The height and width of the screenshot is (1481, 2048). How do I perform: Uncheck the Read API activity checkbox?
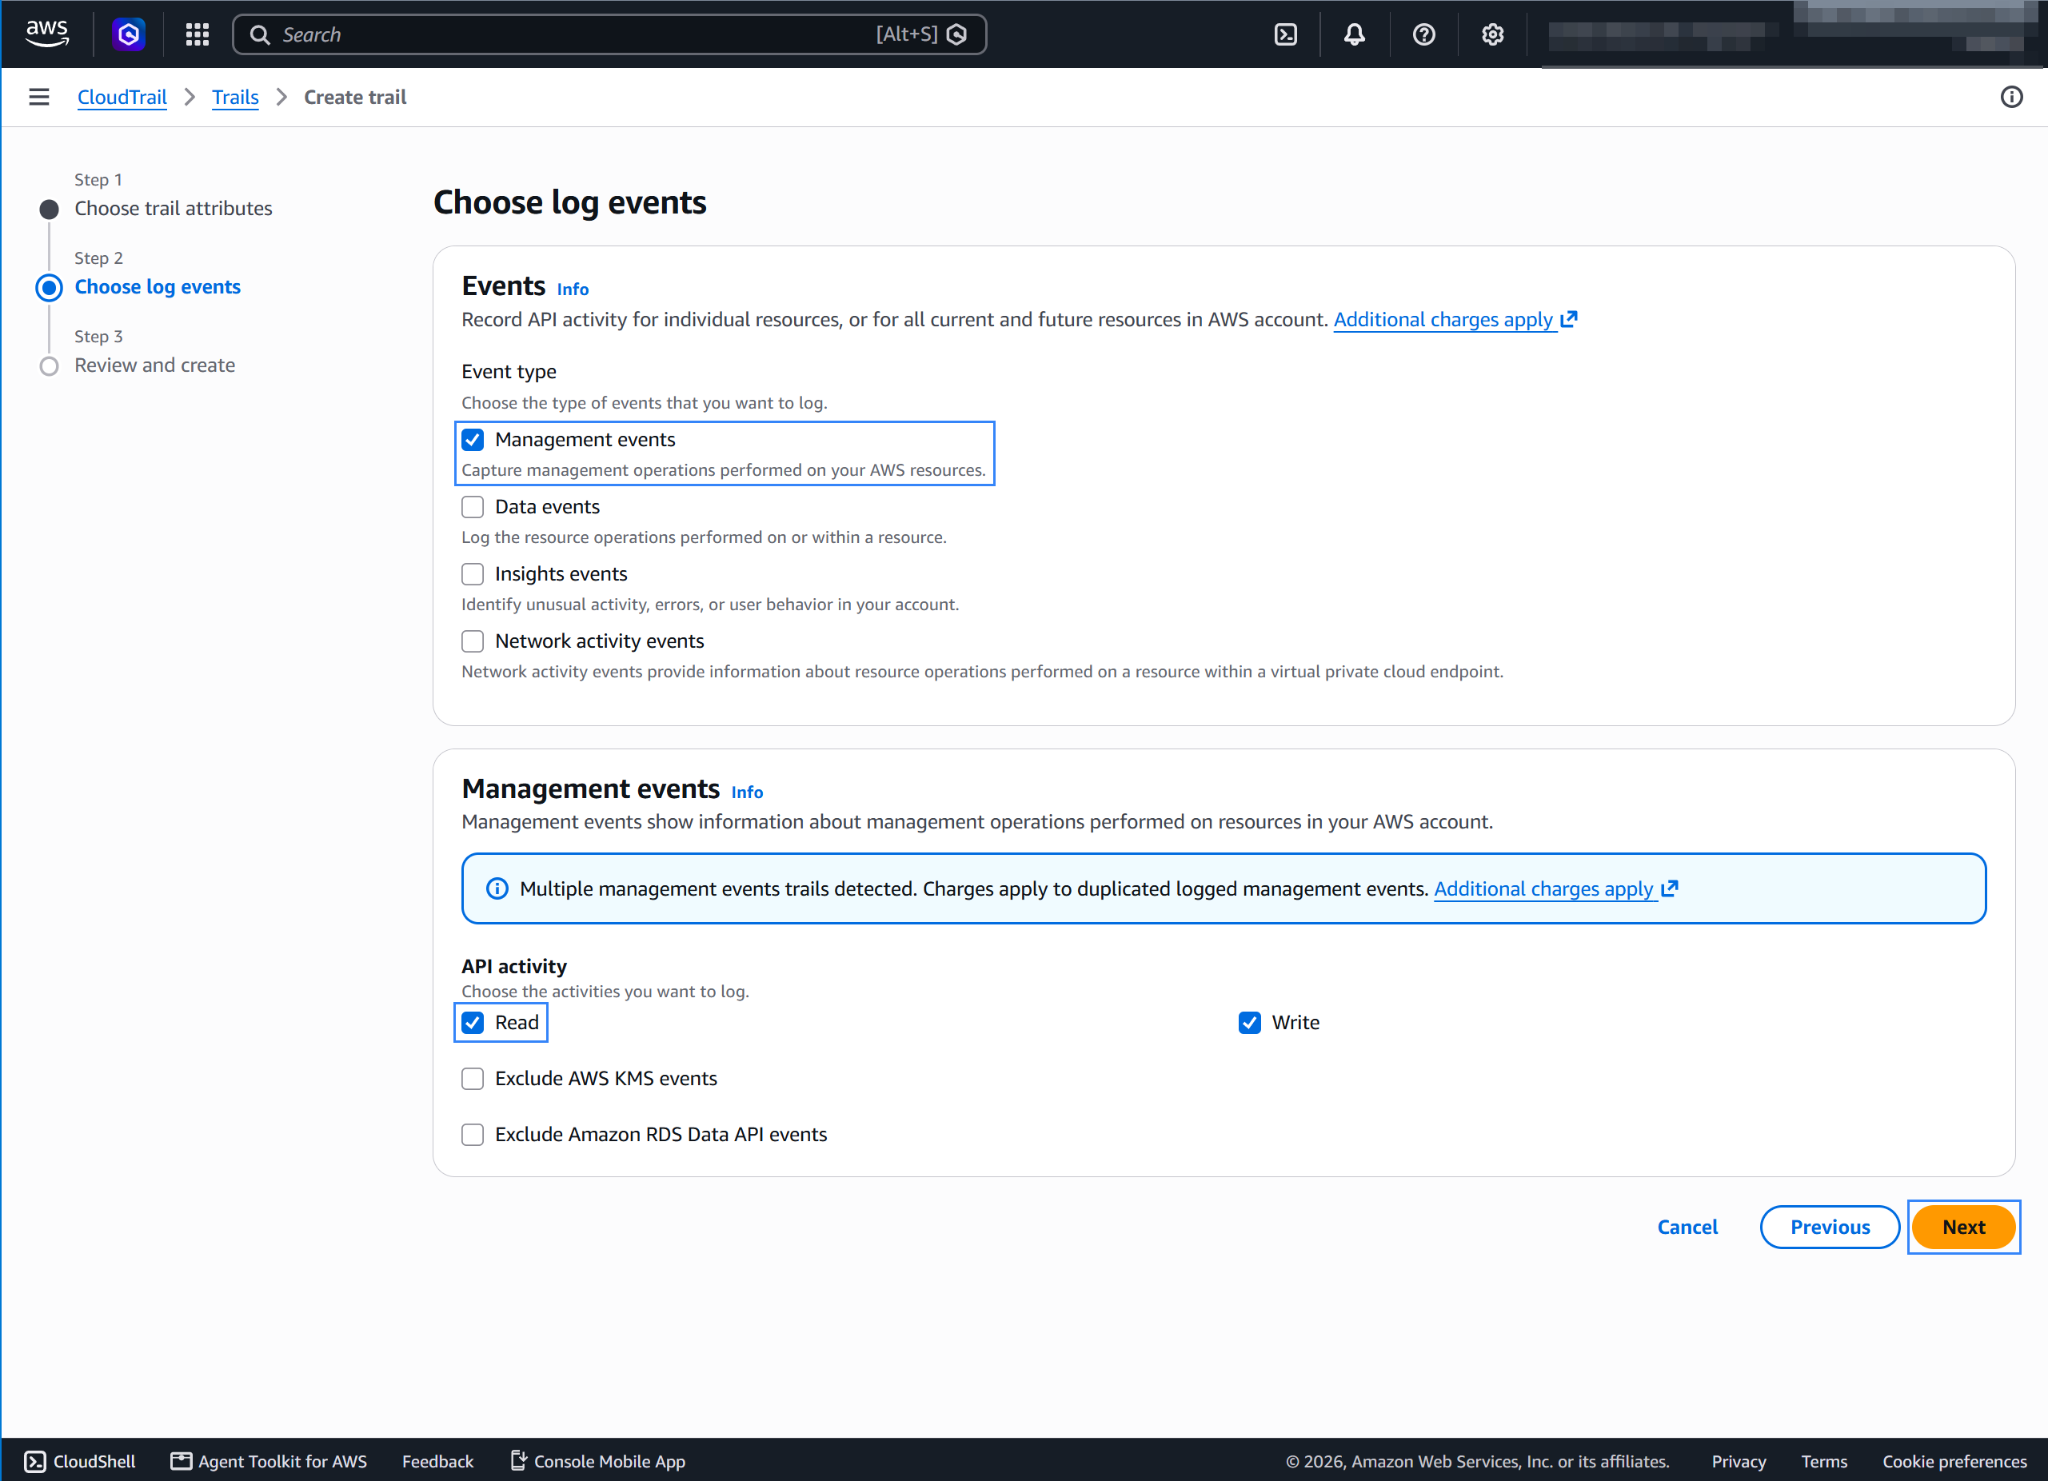click(x=473, y=1022)
